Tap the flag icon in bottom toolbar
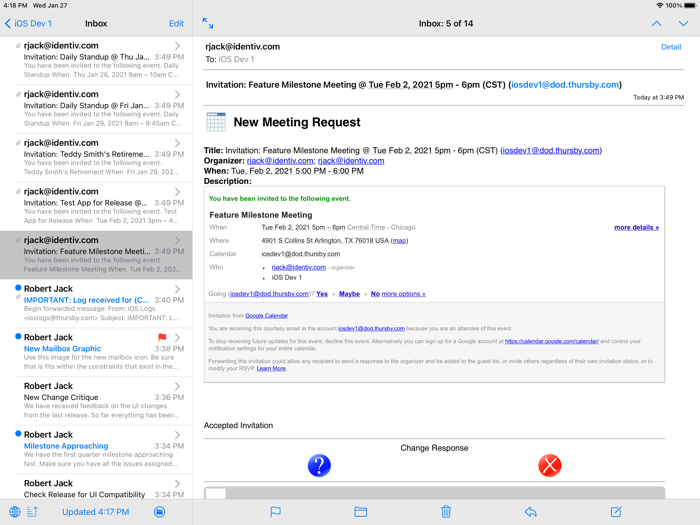Image resolution: width=700 pixels, height=525 pixels. click(275, 511)
